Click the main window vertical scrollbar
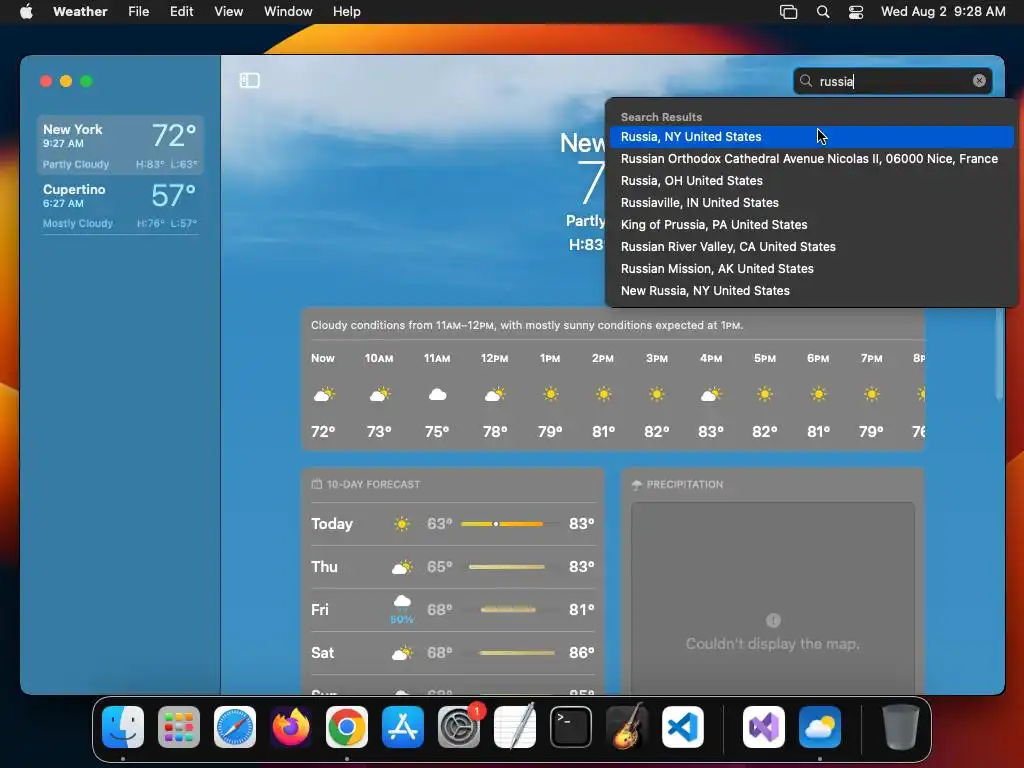Image resolution: width=1024 pixels, height=768 pixels. pos(999,353)
